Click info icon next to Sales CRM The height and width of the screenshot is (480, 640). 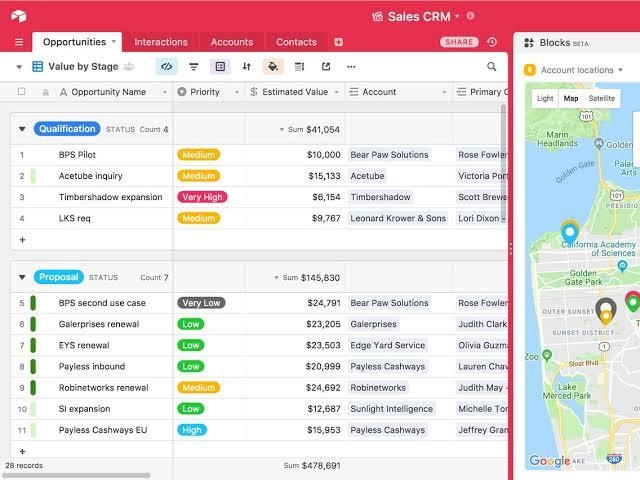(x=470, y=16)
